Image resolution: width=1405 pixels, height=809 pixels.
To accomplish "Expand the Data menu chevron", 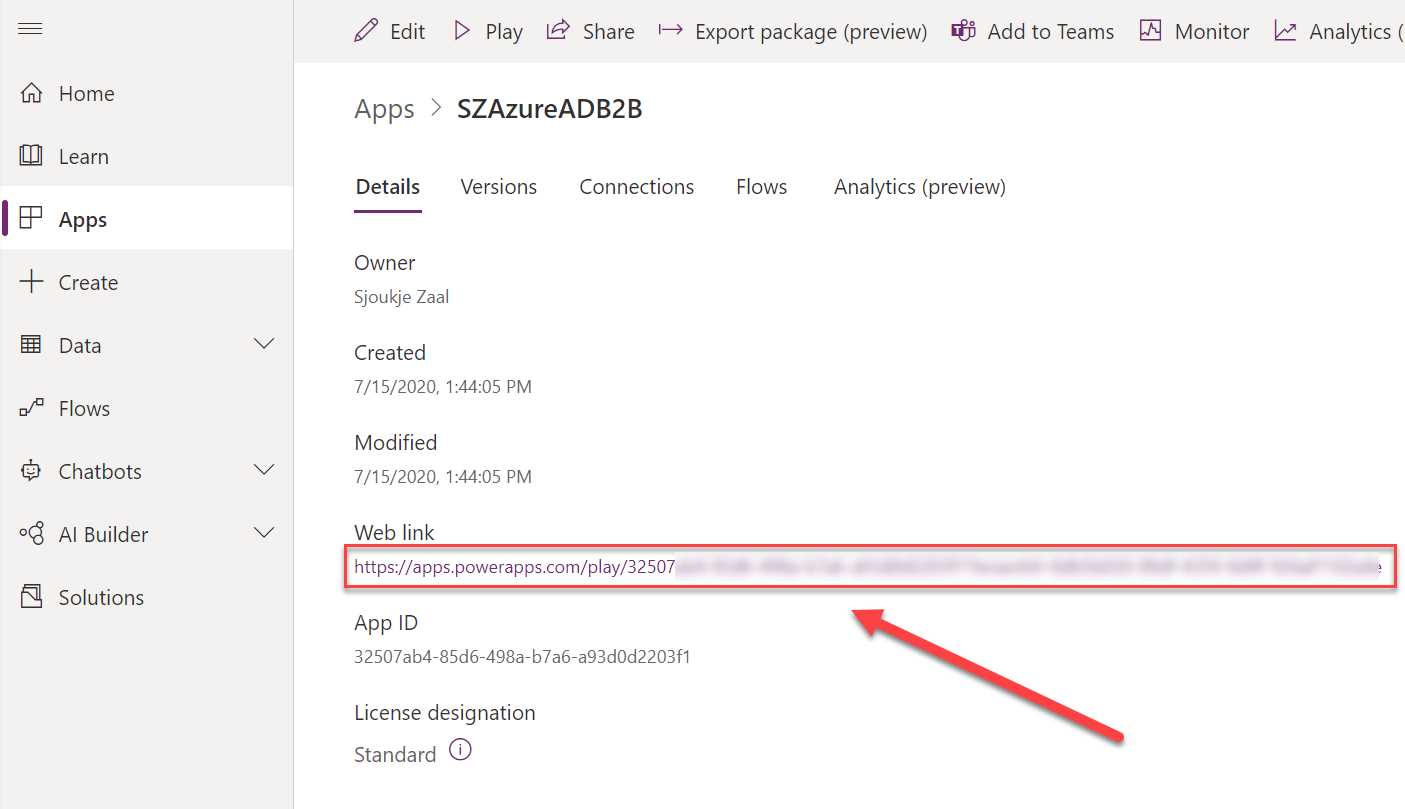I will coord(264,344).
